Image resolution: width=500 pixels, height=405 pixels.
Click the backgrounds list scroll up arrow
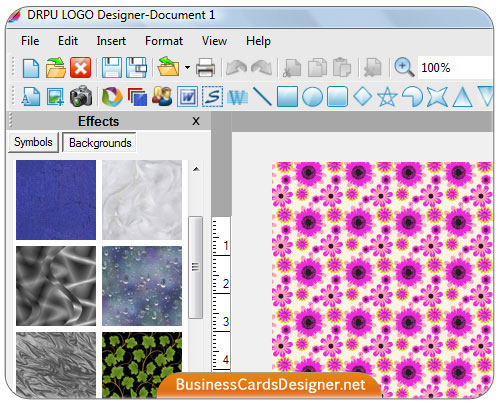pos(196,169)
